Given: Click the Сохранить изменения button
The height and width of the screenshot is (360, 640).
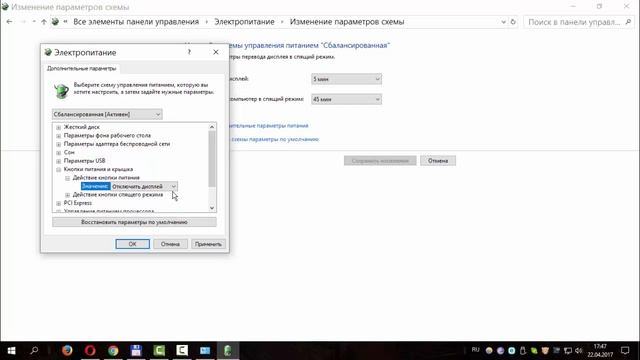Looking at the screenshot, I should click(380, 161).
